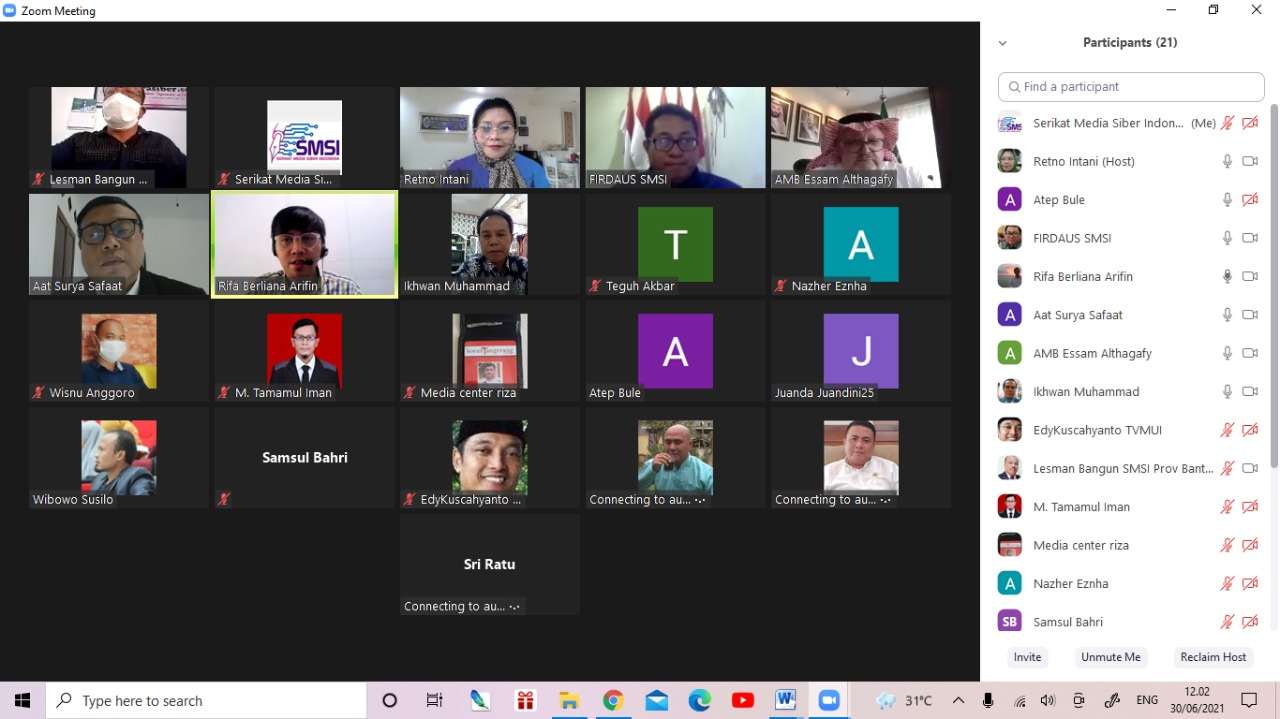Select the Aat Surya Safaat video tile

tap(119, 244)
